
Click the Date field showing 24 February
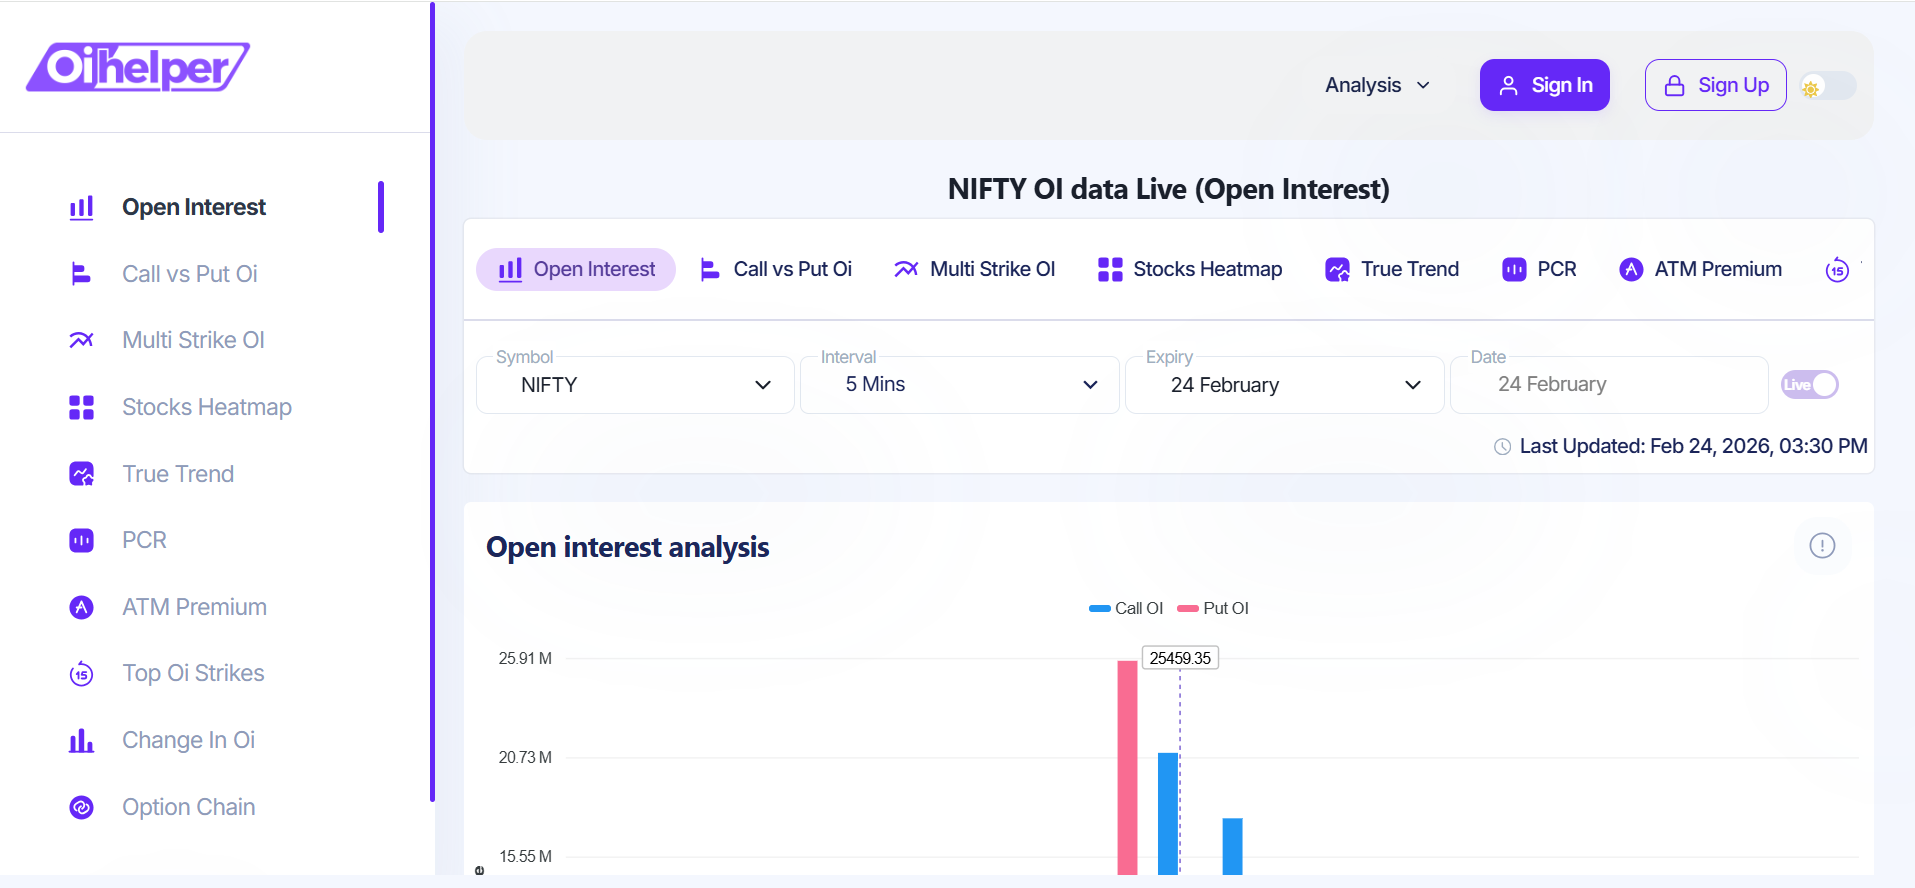[x=1608, y=385]
